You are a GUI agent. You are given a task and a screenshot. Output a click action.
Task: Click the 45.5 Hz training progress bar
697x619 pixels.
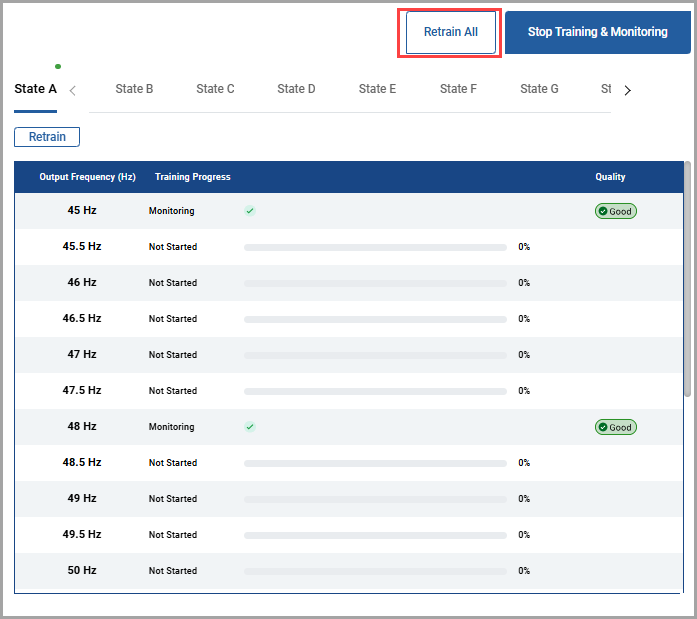pyautogui.click(x=375, y=247)
